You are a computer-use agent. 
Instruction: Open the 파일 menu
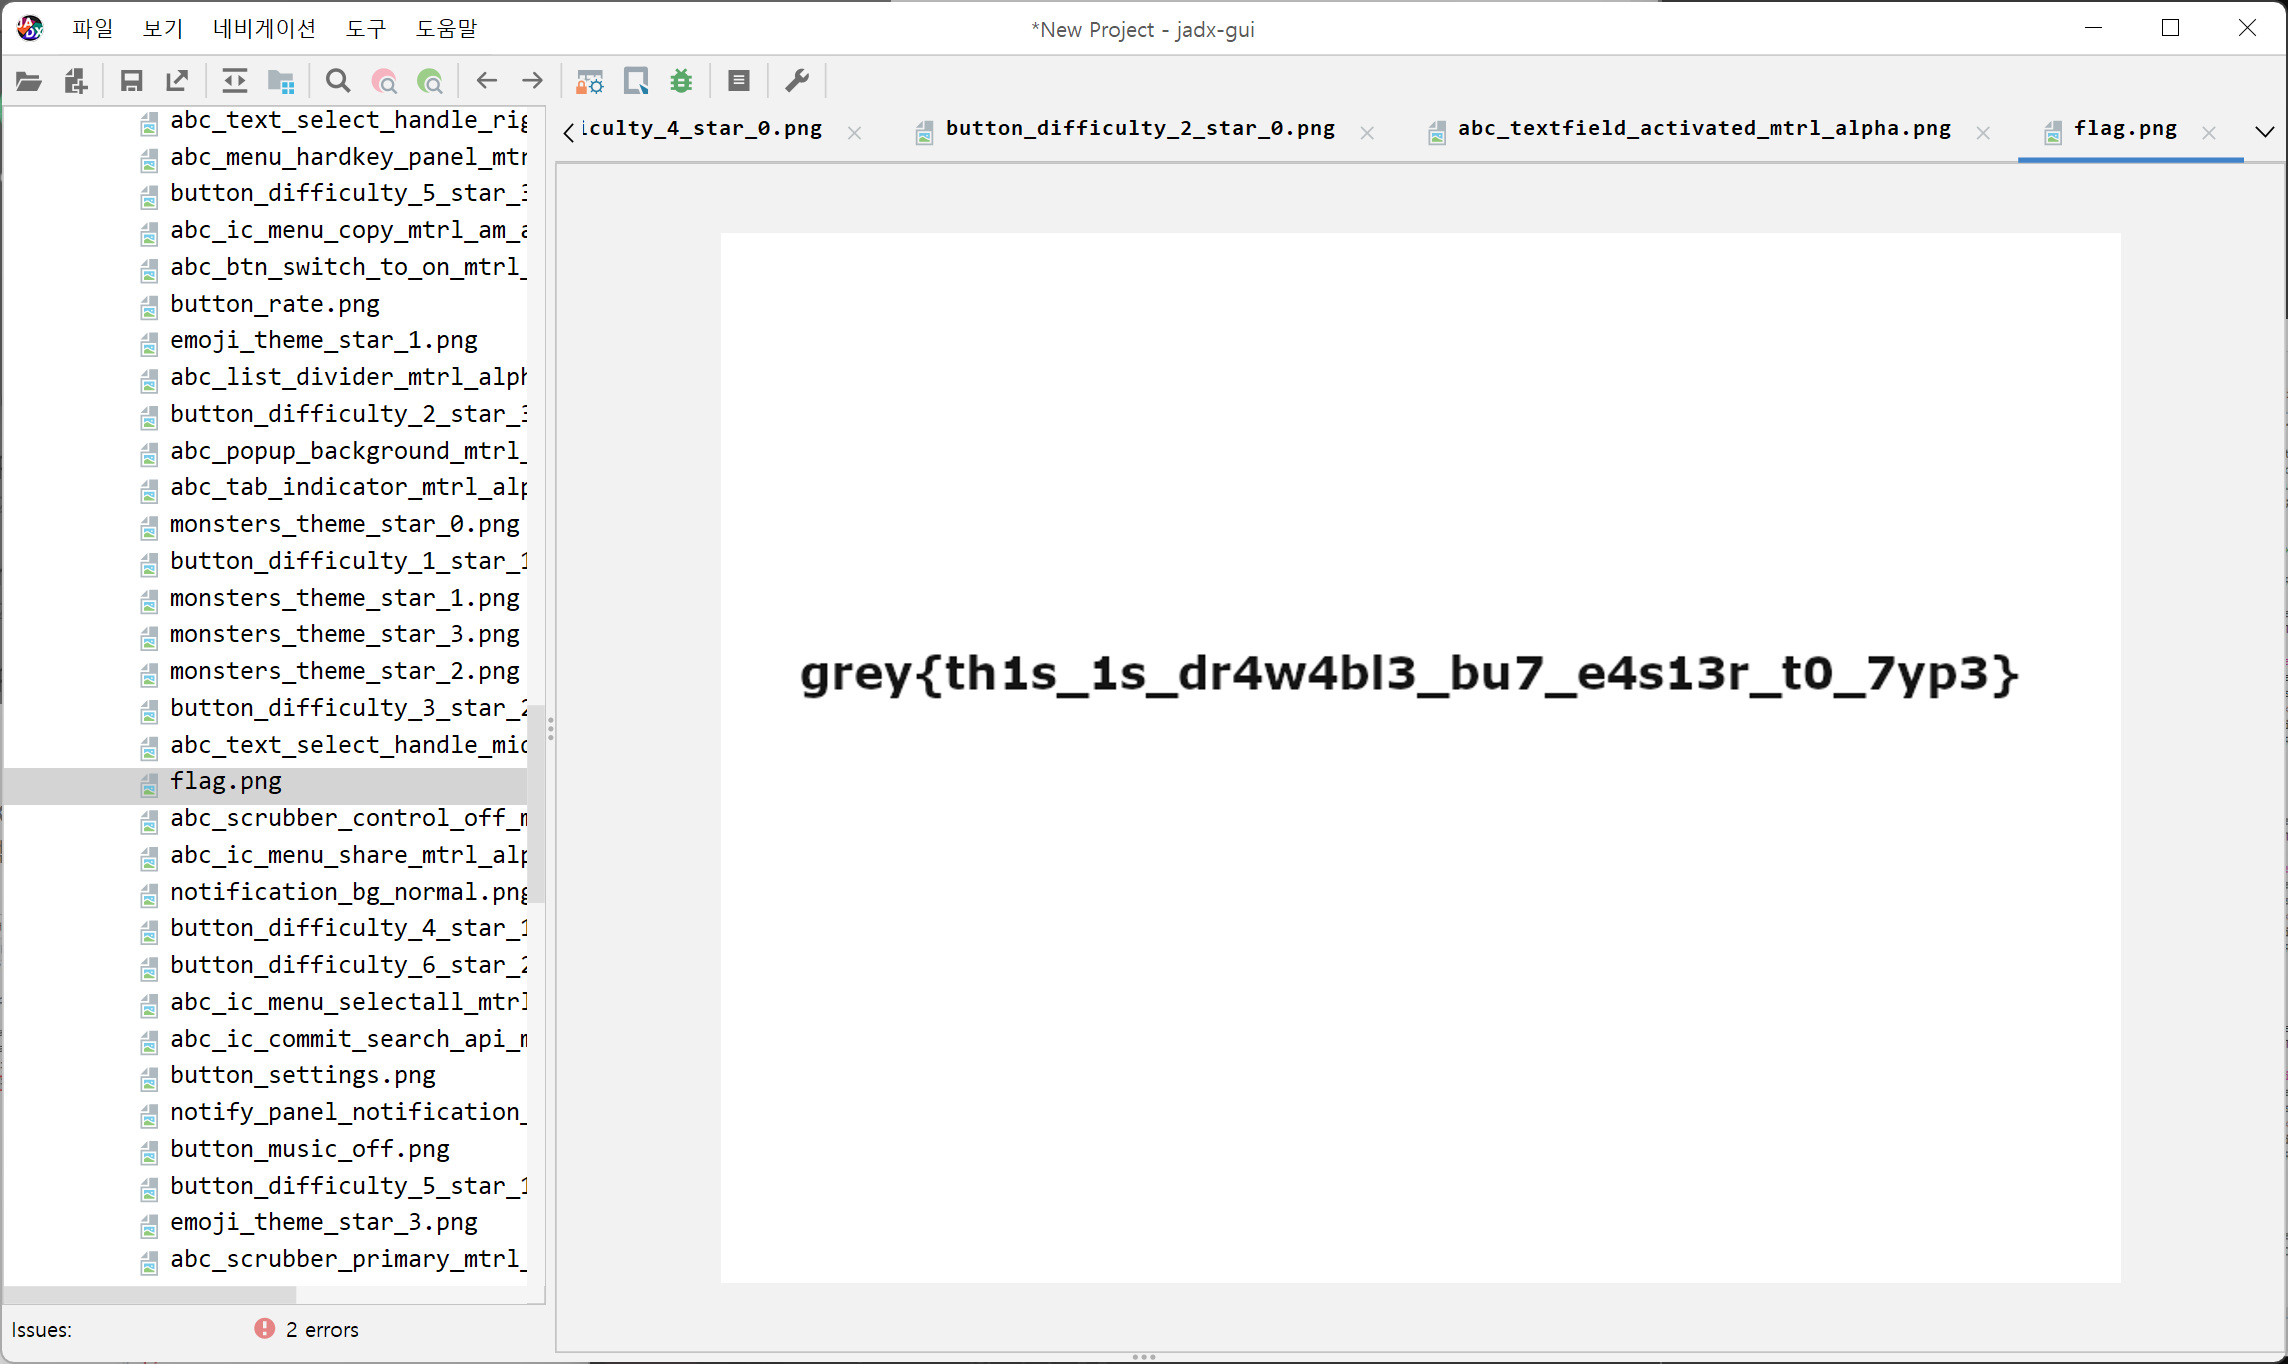point(92,29)
